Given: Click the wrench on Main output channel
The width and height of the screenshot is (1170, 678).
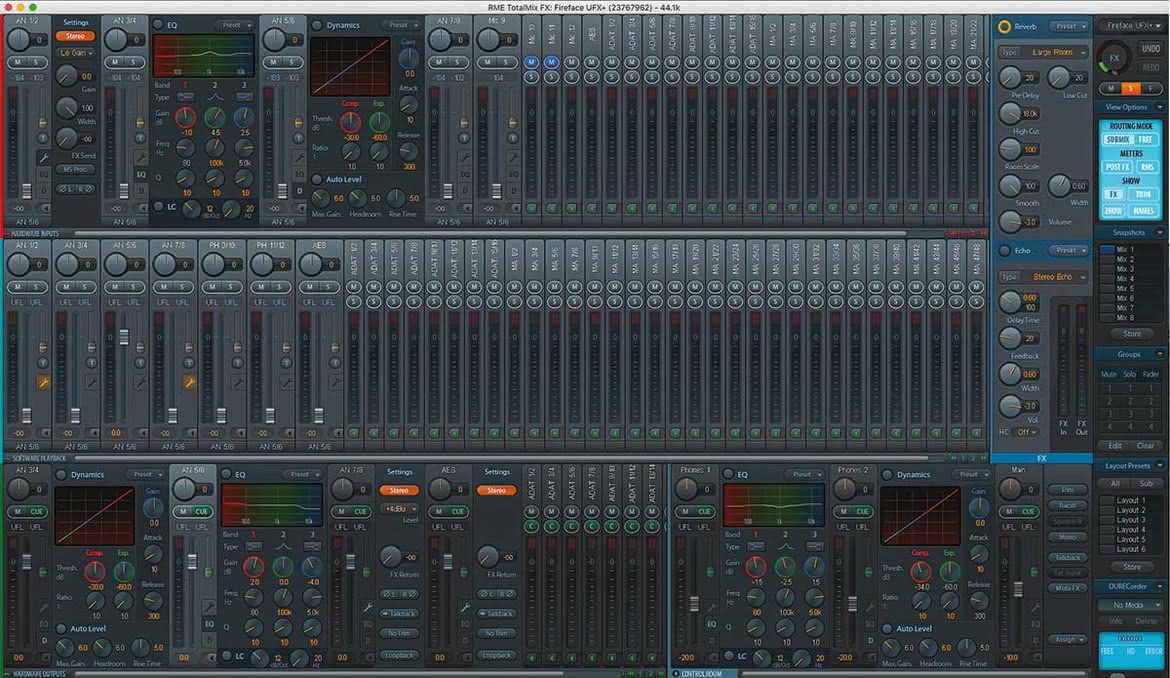Looking at the screenshot, I should 1036,607.
